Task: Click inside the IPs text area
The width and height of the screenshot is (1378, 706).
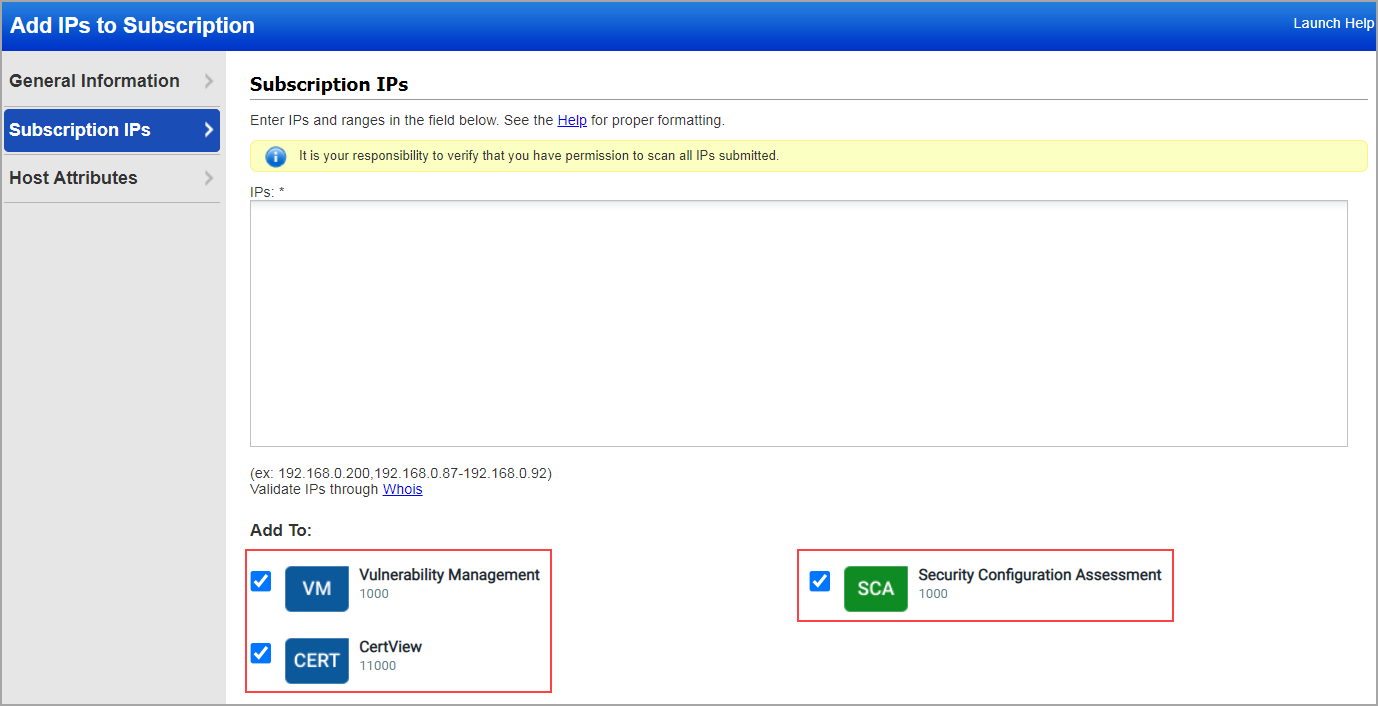Action: (798, 323)
